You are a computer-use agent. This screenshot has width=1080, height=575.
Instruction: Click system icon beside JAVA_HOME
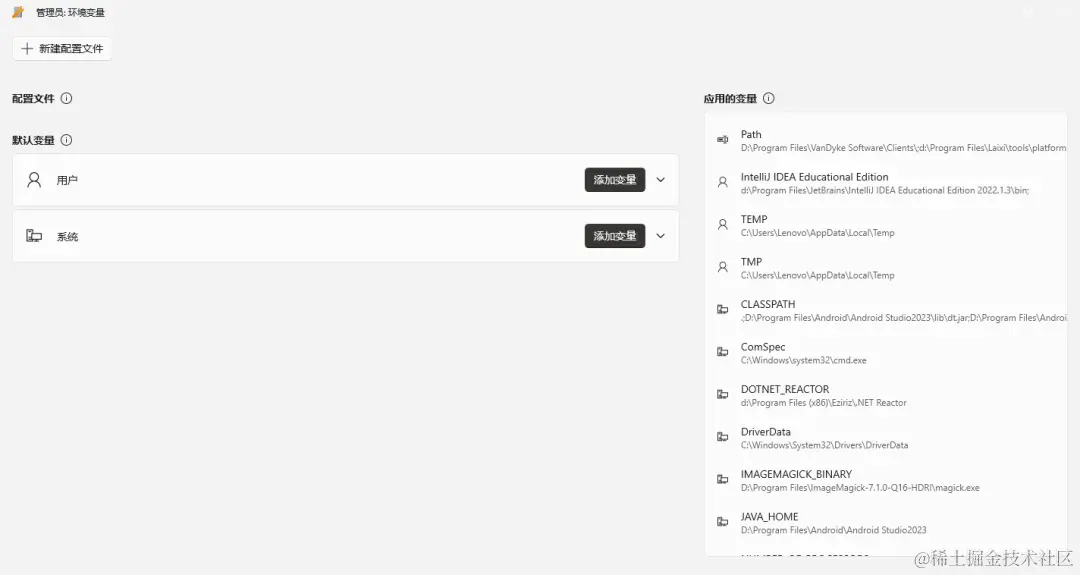(x=723, y=522)
